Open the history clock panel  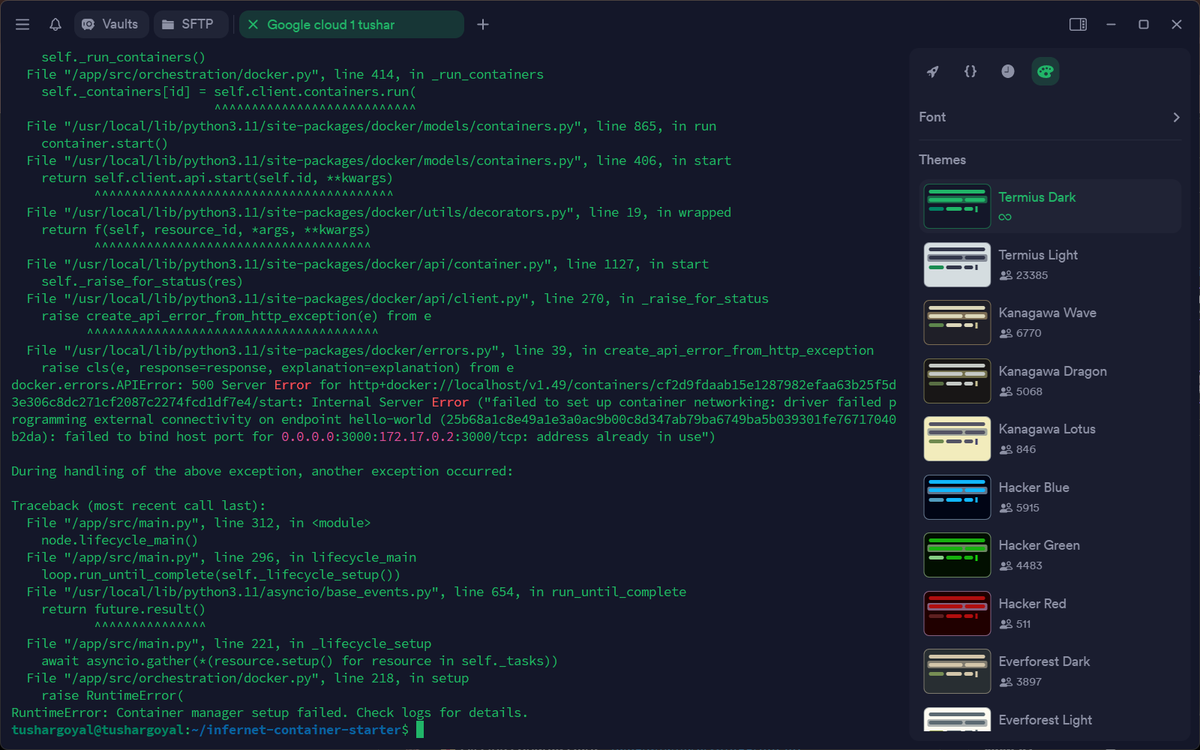(1008, 71)
